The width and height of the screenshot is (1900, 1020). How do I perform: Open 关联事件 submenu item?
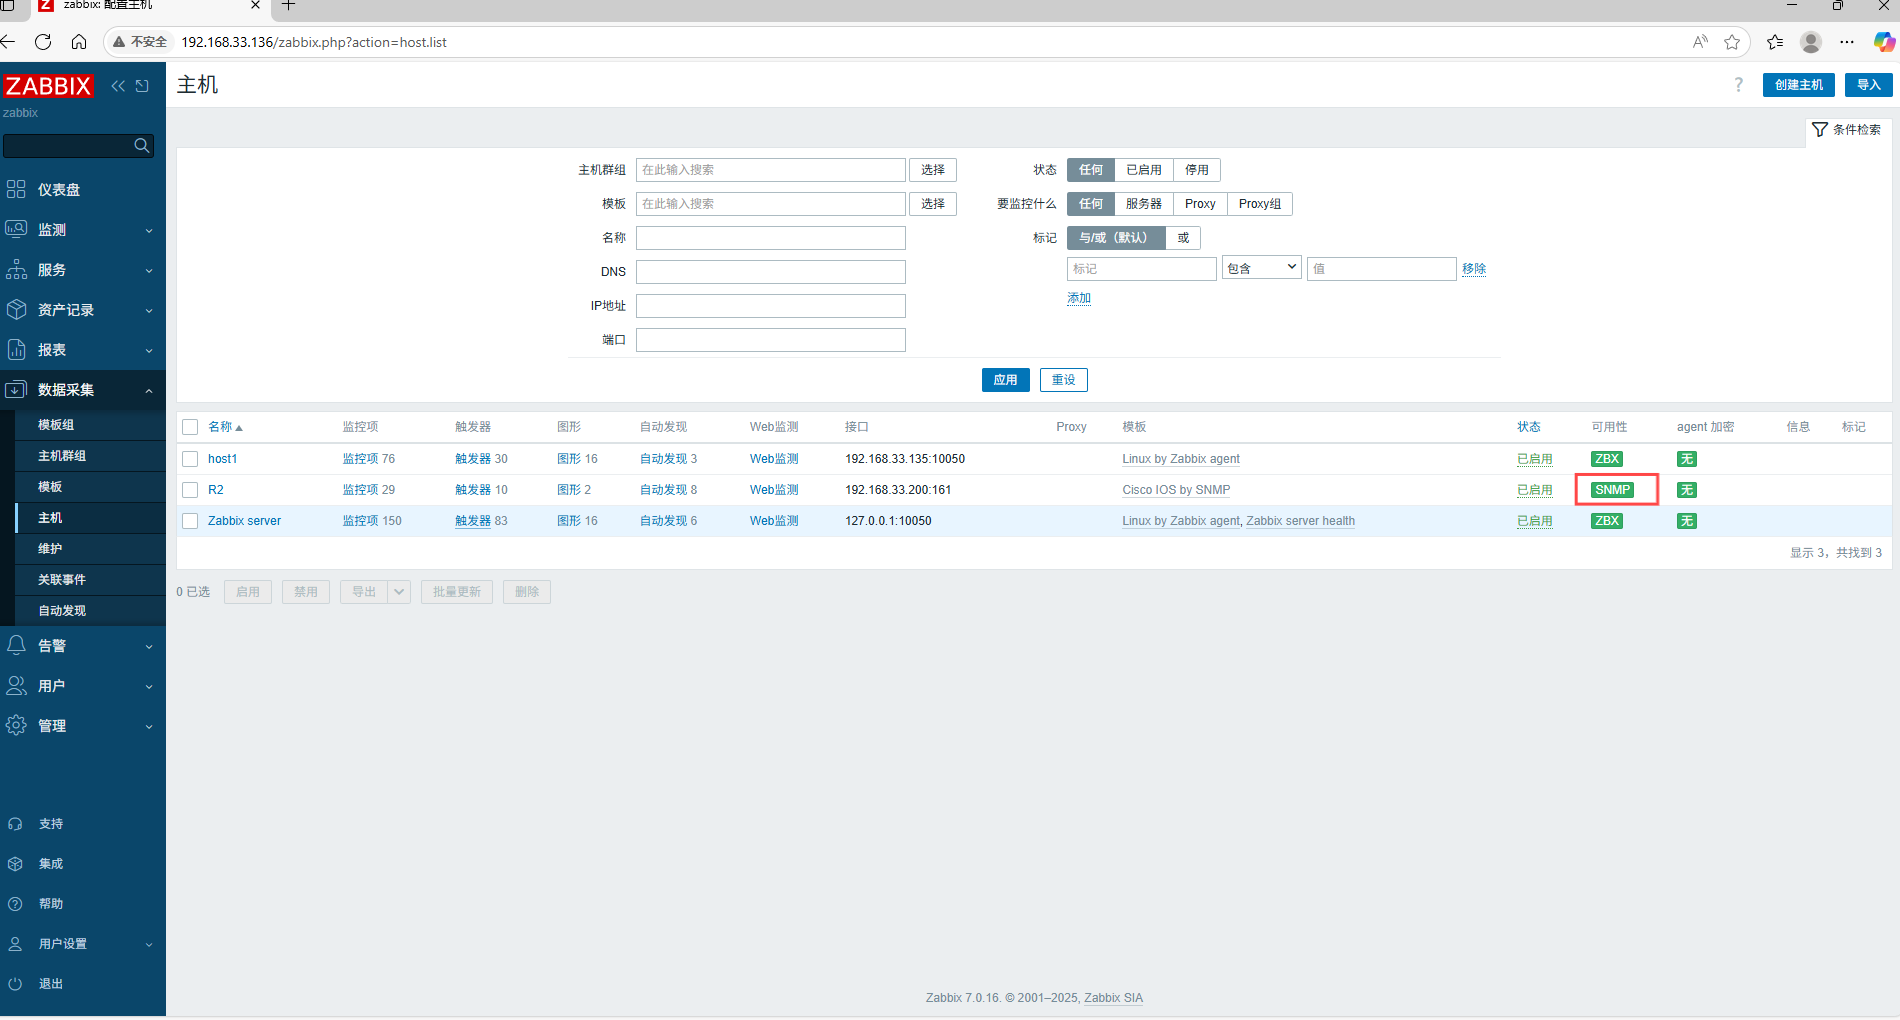tap(62, 580)
